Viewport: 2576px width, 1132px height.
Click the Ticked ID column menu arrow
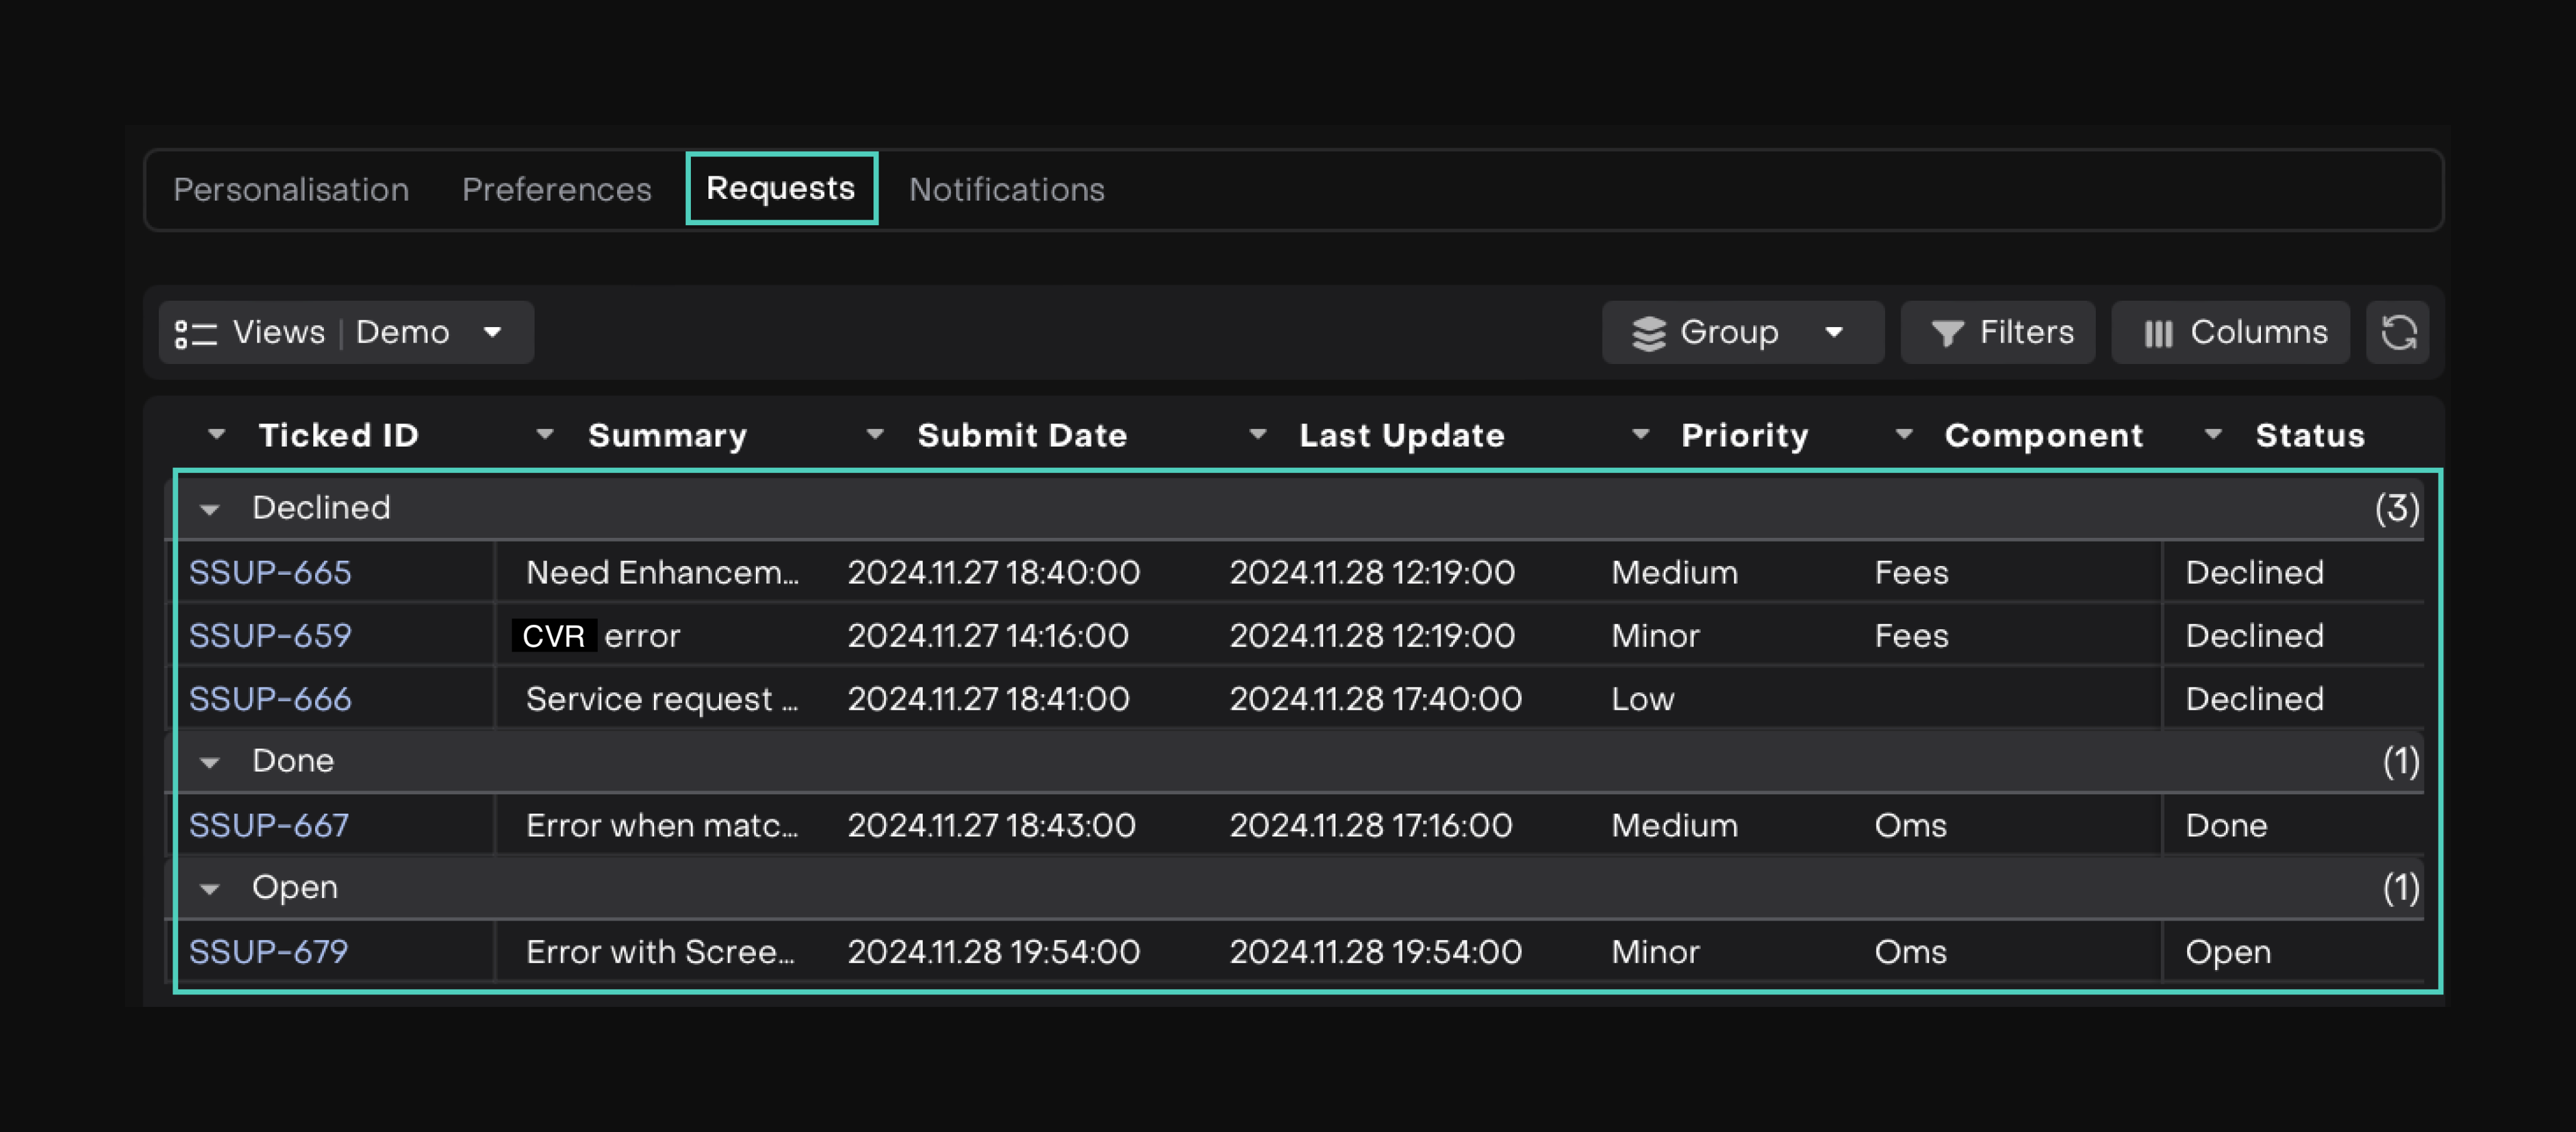pos(216,435)
